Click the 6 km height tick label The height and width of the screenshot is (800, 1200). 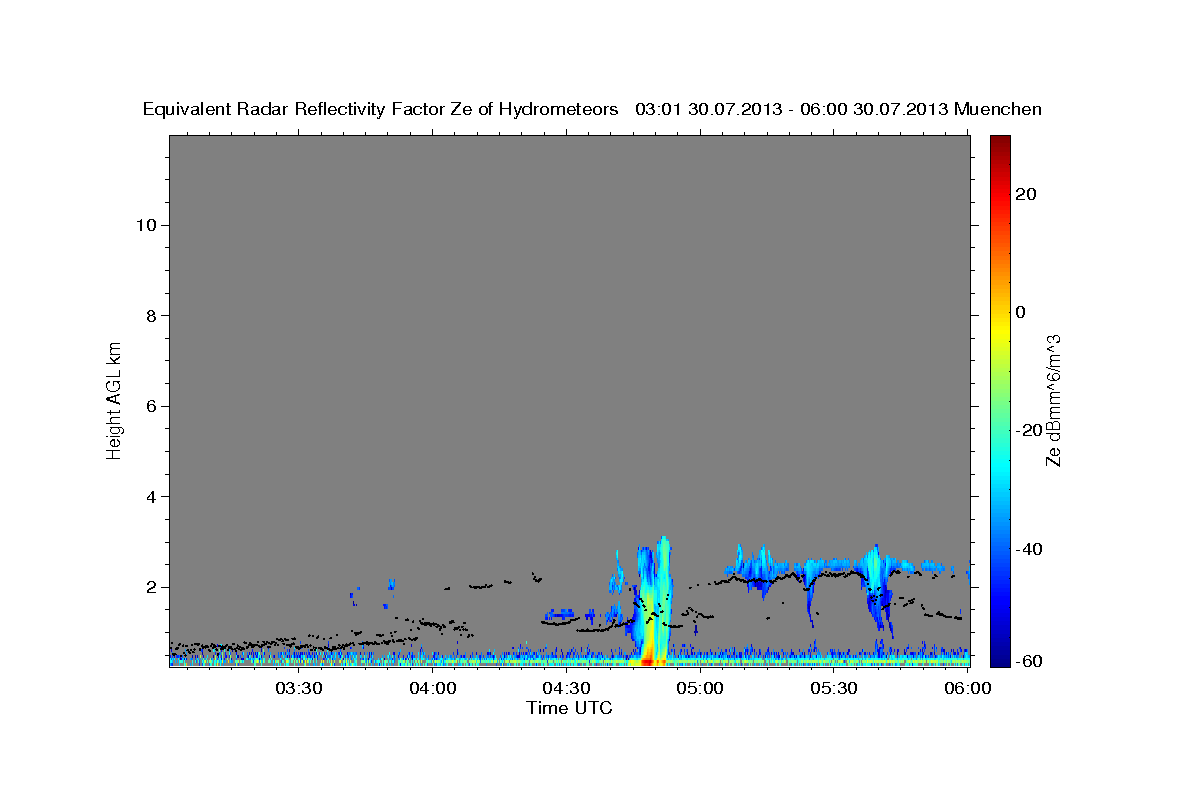pyautogui.click(x=152, y=406)
